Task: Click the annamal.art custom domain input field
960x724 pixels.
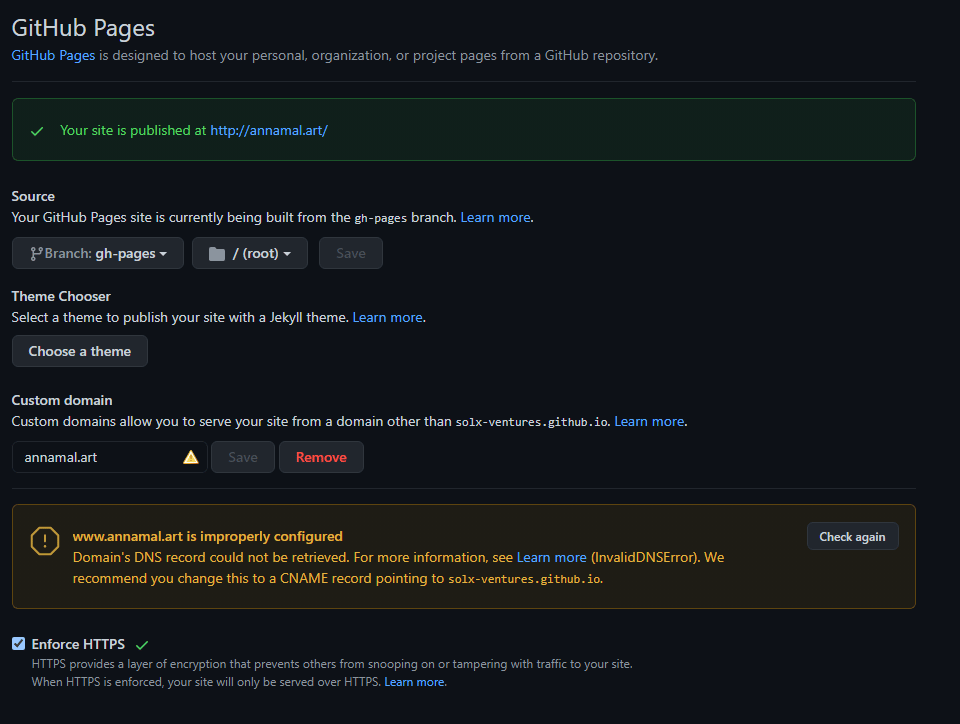Action: pos(110,457)
